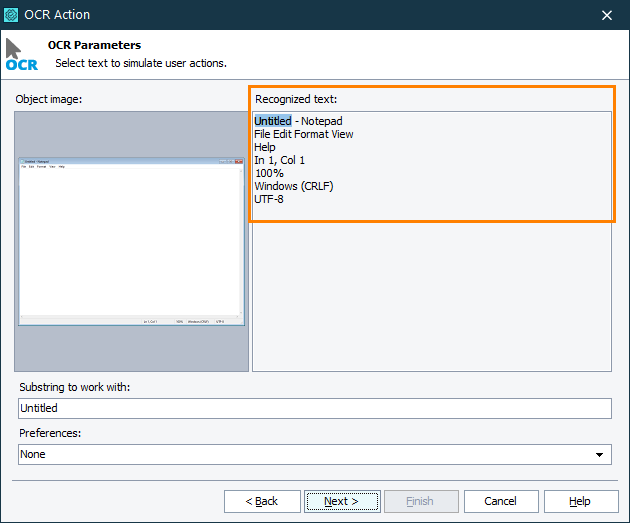Click the word File in recognized text
The height and width of the screenshot is (523, 630).
click(x=262, y=134)
